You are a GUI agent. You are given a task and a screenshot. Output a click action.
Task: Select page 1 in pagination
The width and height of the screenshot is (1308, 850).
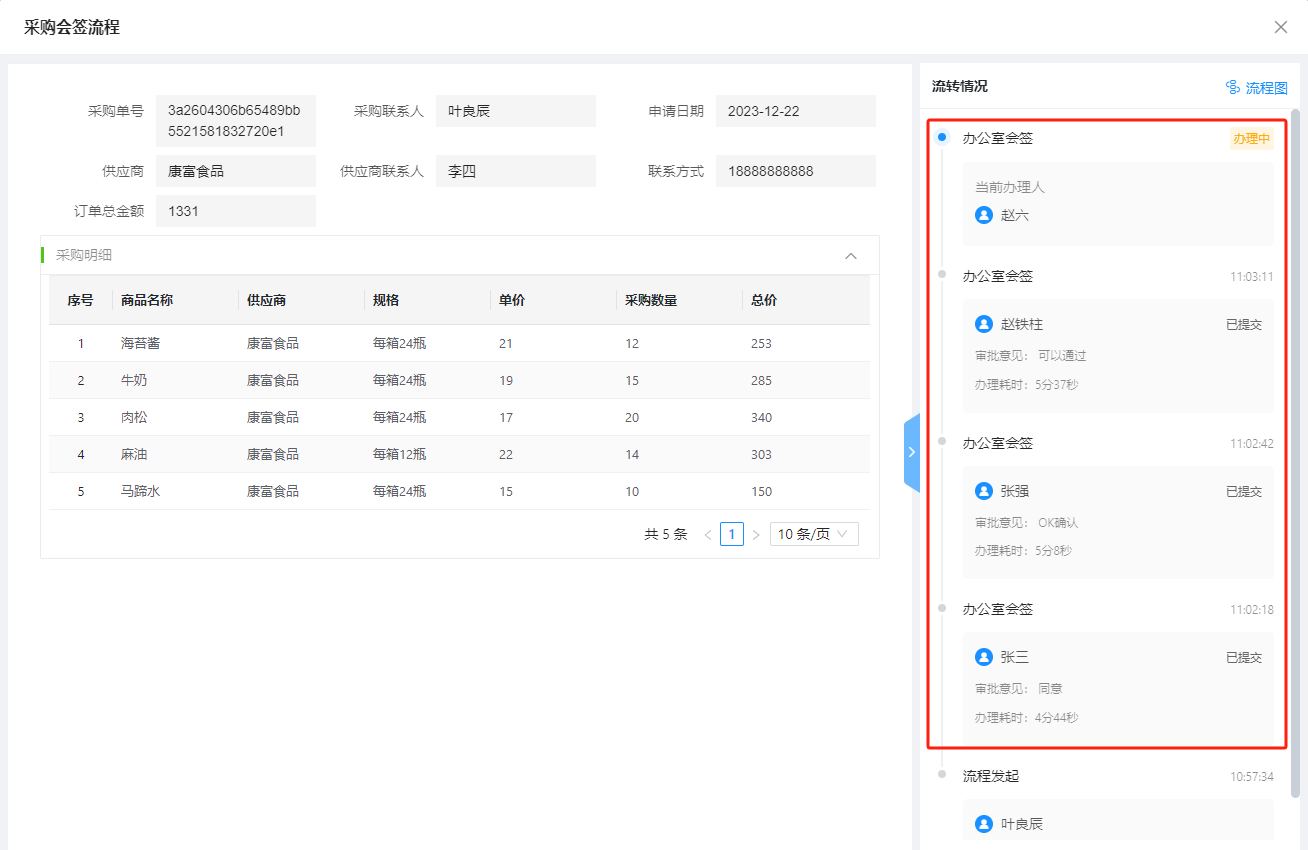[x=732, y=534]
